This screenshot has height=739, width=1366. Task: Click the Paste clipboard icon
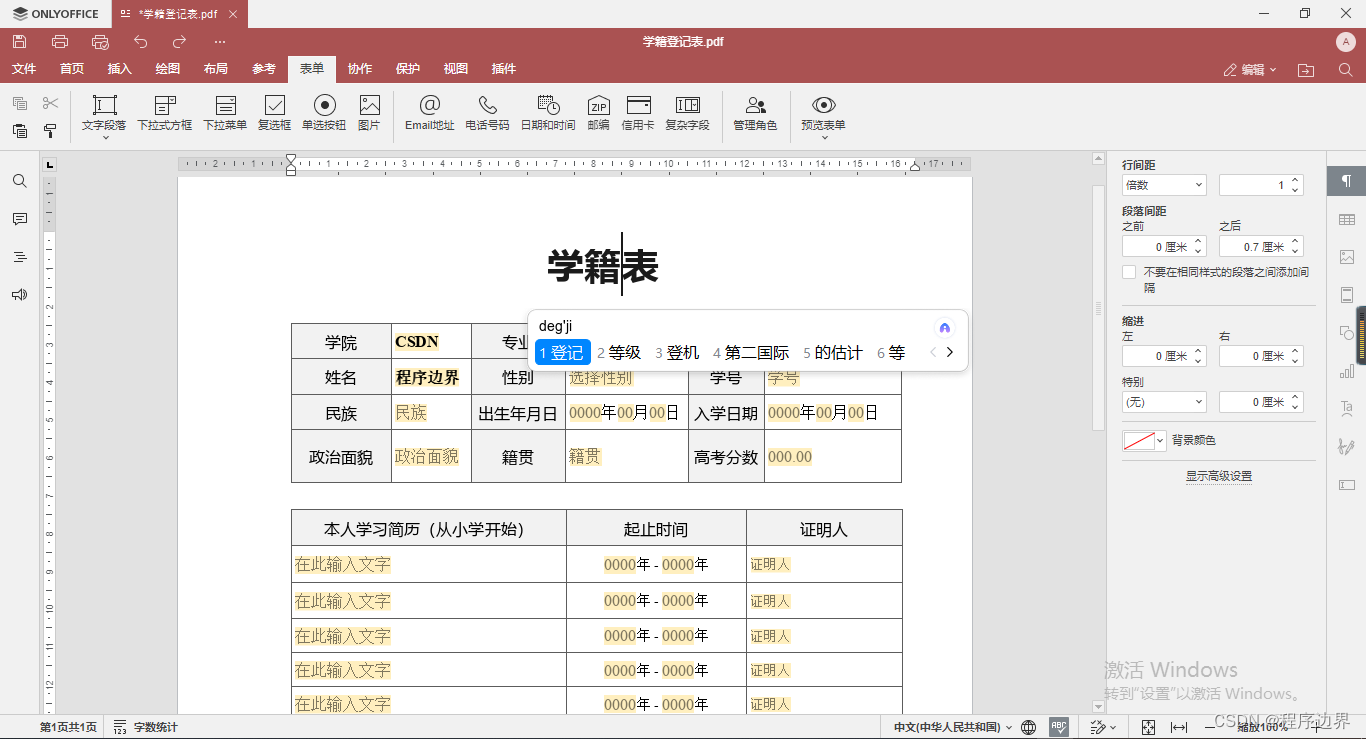pyautogui.click(x=20, y=130)
